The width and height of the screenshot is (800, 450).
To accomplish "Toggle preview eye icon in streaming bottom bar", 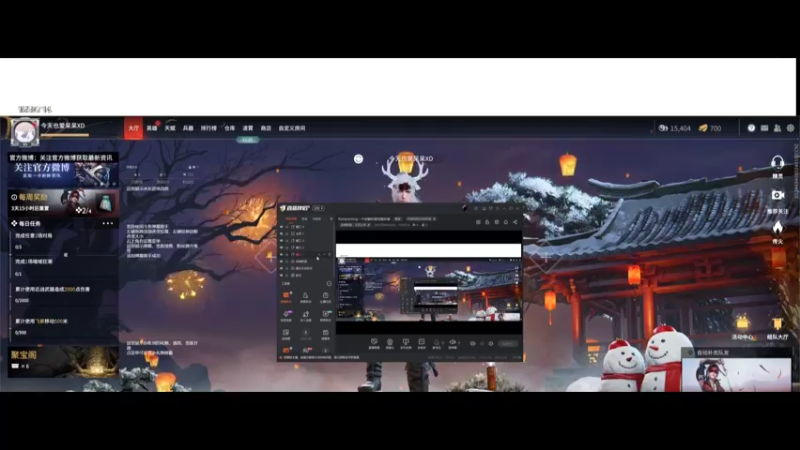I will click(x=472, y=343).
